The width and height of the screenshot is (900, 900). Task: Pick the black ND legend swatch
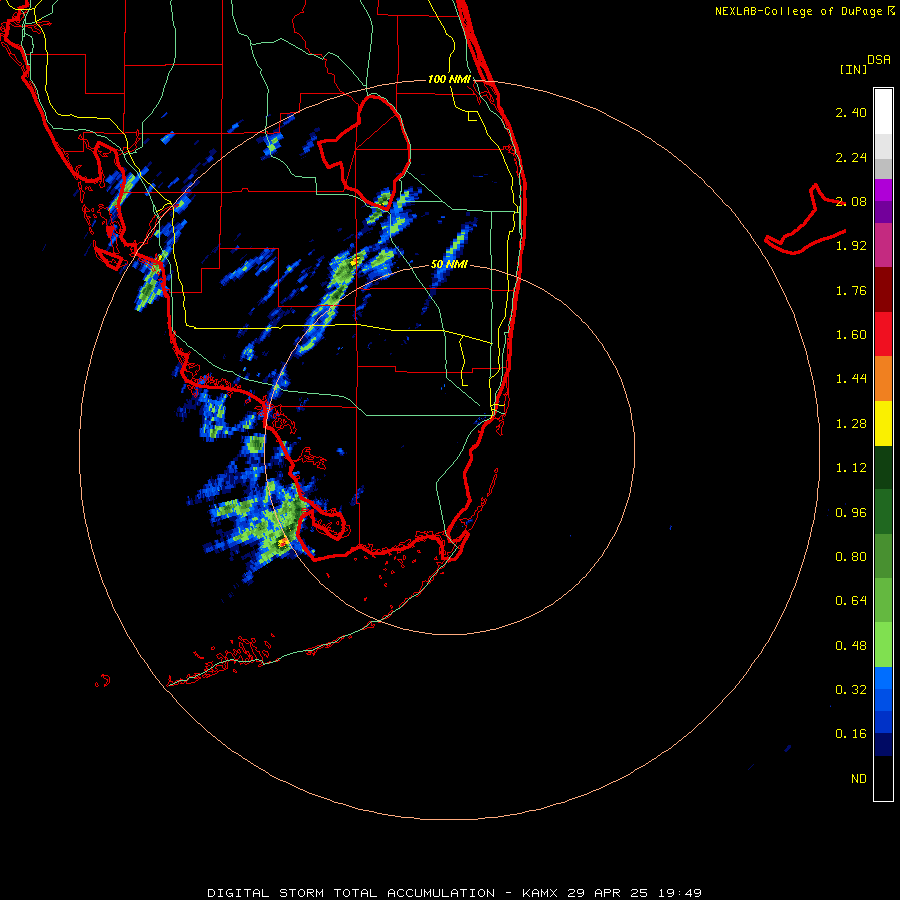[x=883, y=778]
